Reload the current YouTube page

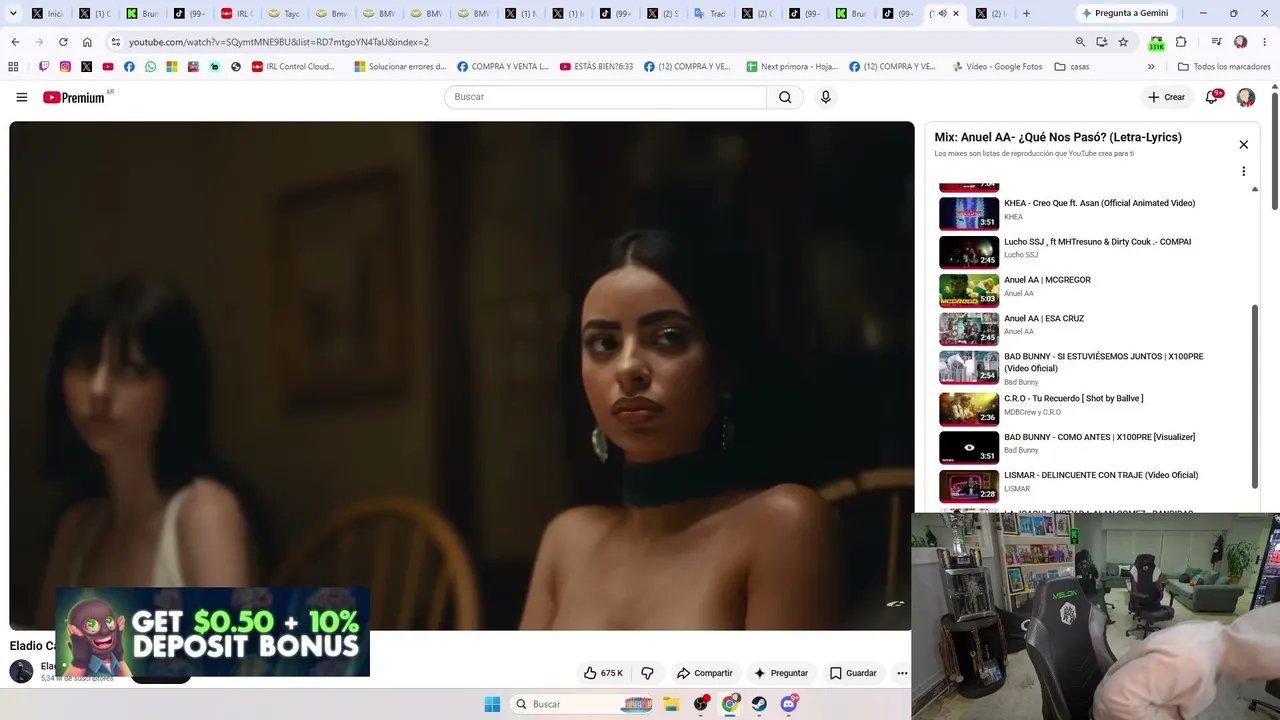click(x=63, y=42)
